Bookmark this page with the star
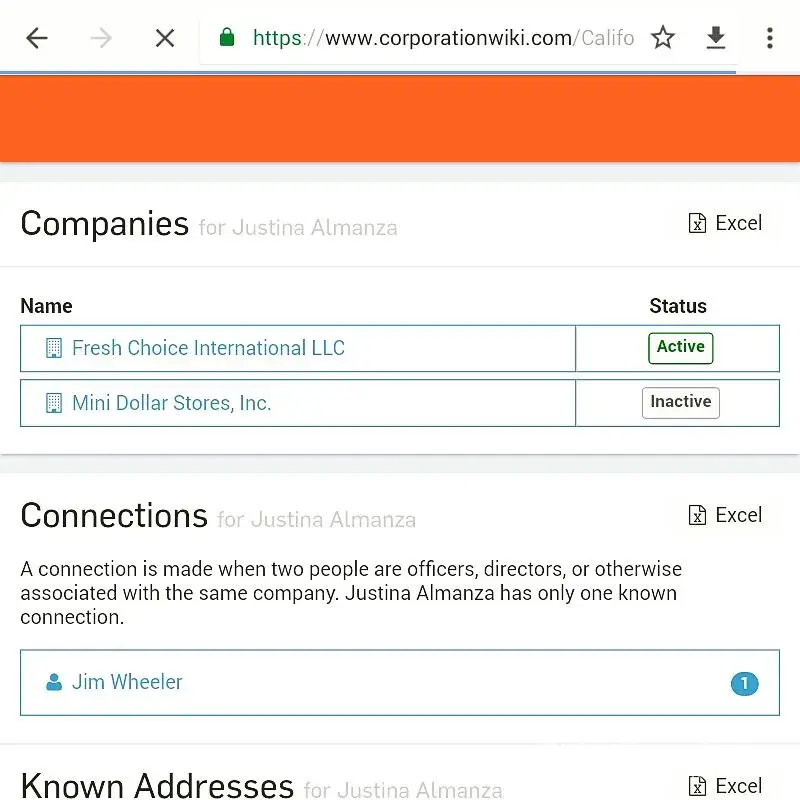Image resolution: width=800 pixels, height=800 pixels. [x=663, y=38]
